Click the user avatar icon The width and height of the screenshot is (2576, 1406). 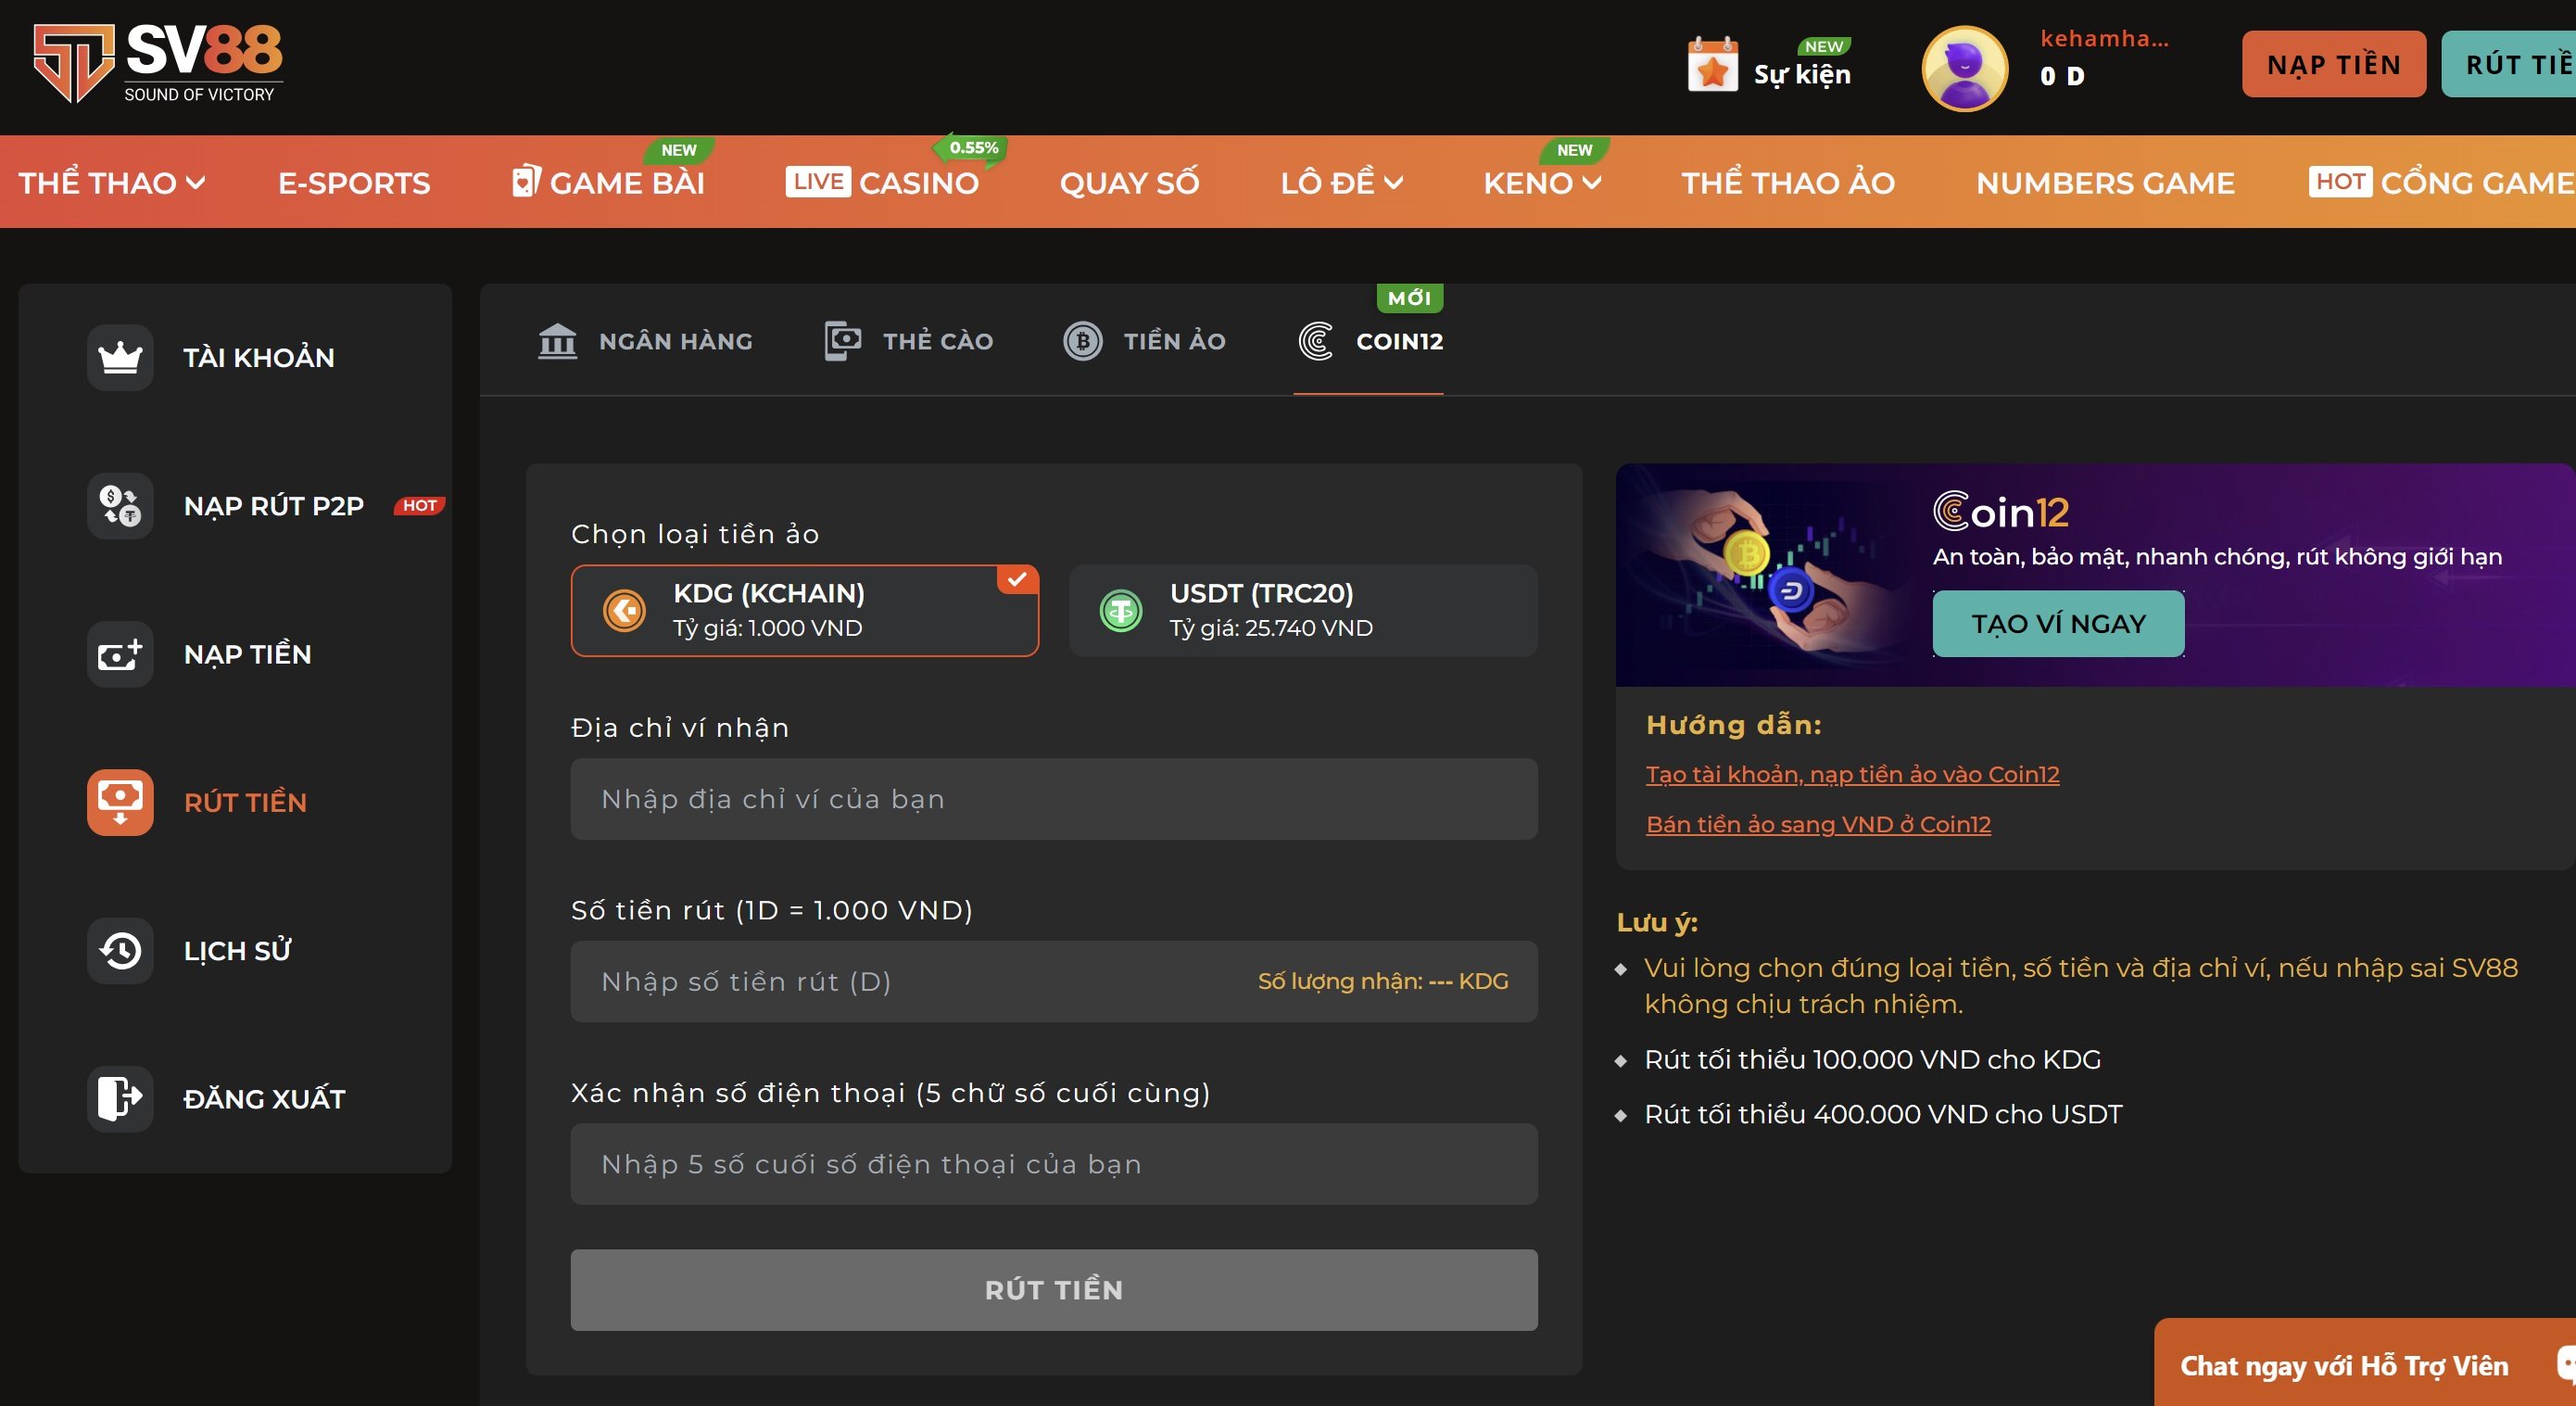pos(1964,68)
